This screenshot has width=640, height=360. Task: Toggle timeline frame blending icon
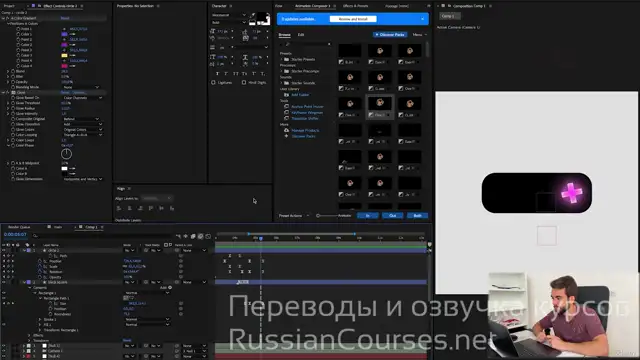[193, 236]
